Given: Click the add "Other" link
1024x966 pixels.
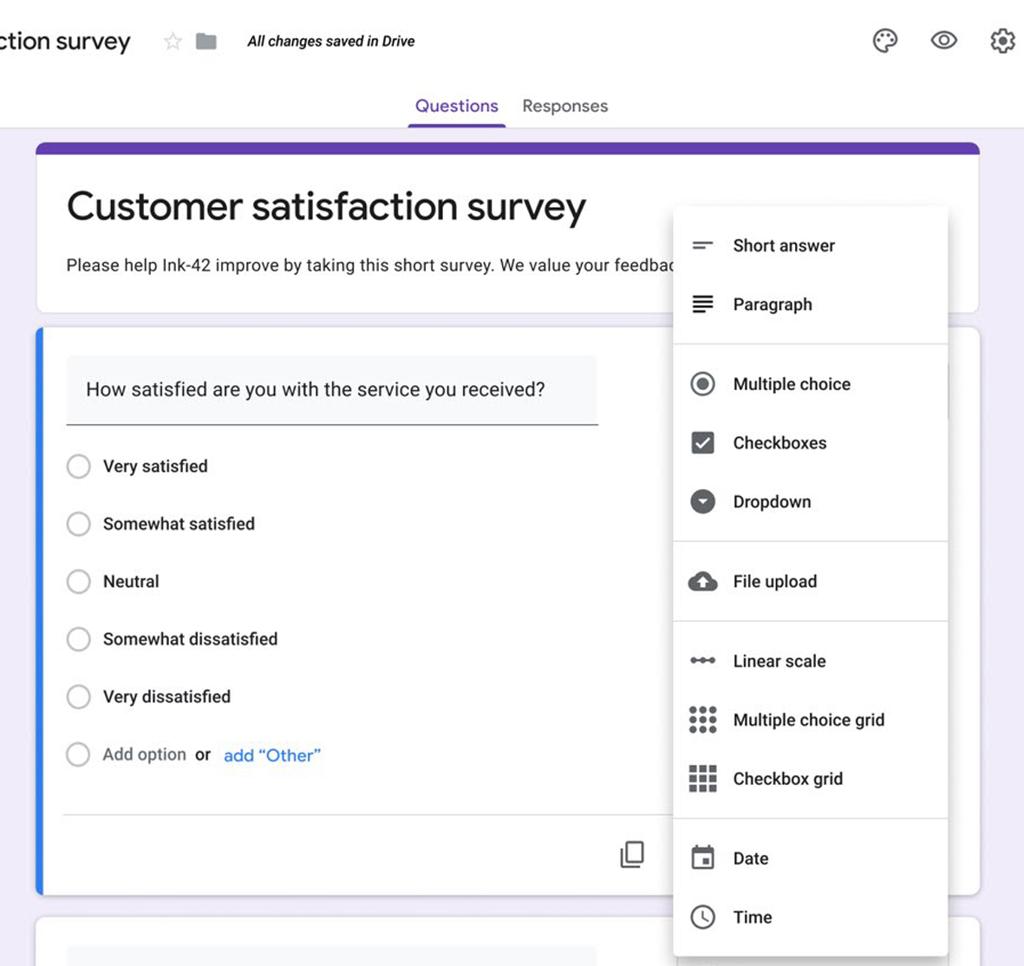Looking at the screenshot, I should (272, 755).
